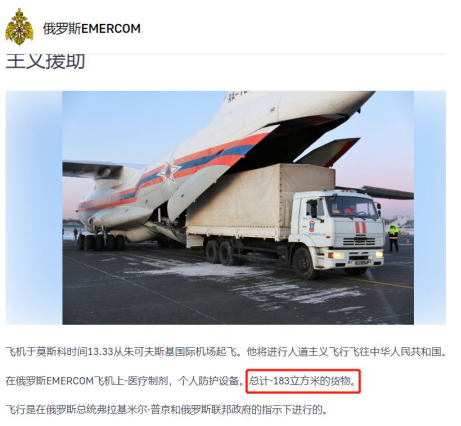Click the red stripes on the truck cab front
This screenshot has width=461, height=426.
coord(360,227)
